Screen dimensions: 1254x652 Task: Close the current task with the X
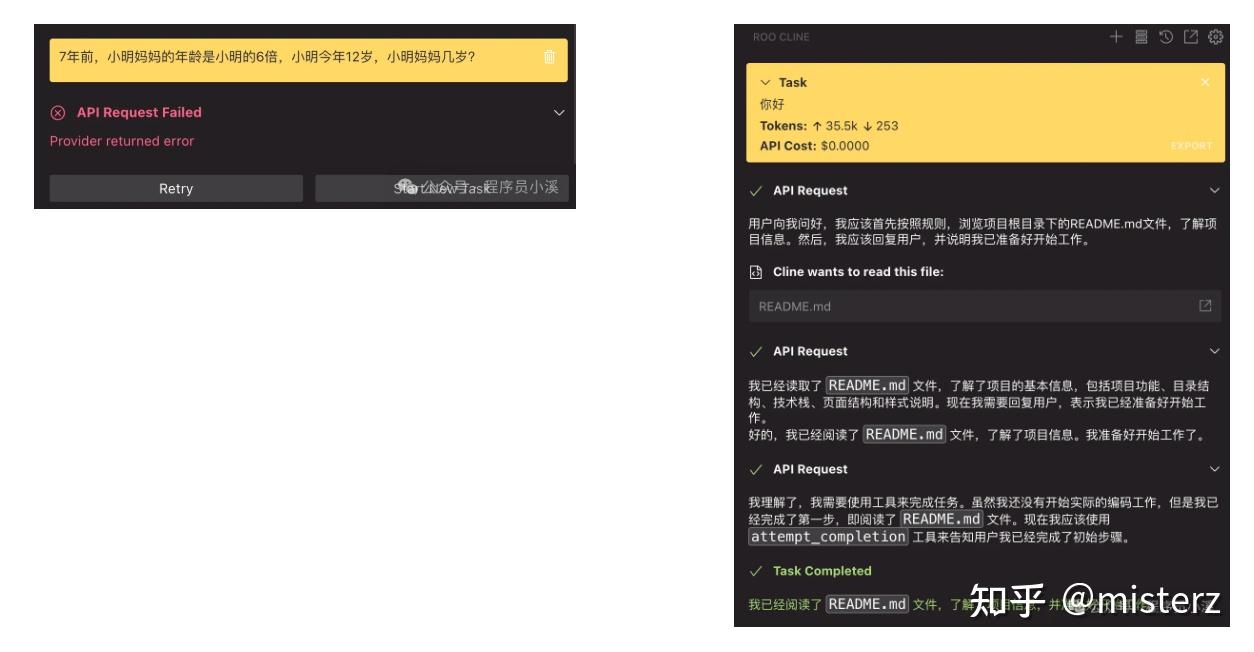coord(1206,82)
